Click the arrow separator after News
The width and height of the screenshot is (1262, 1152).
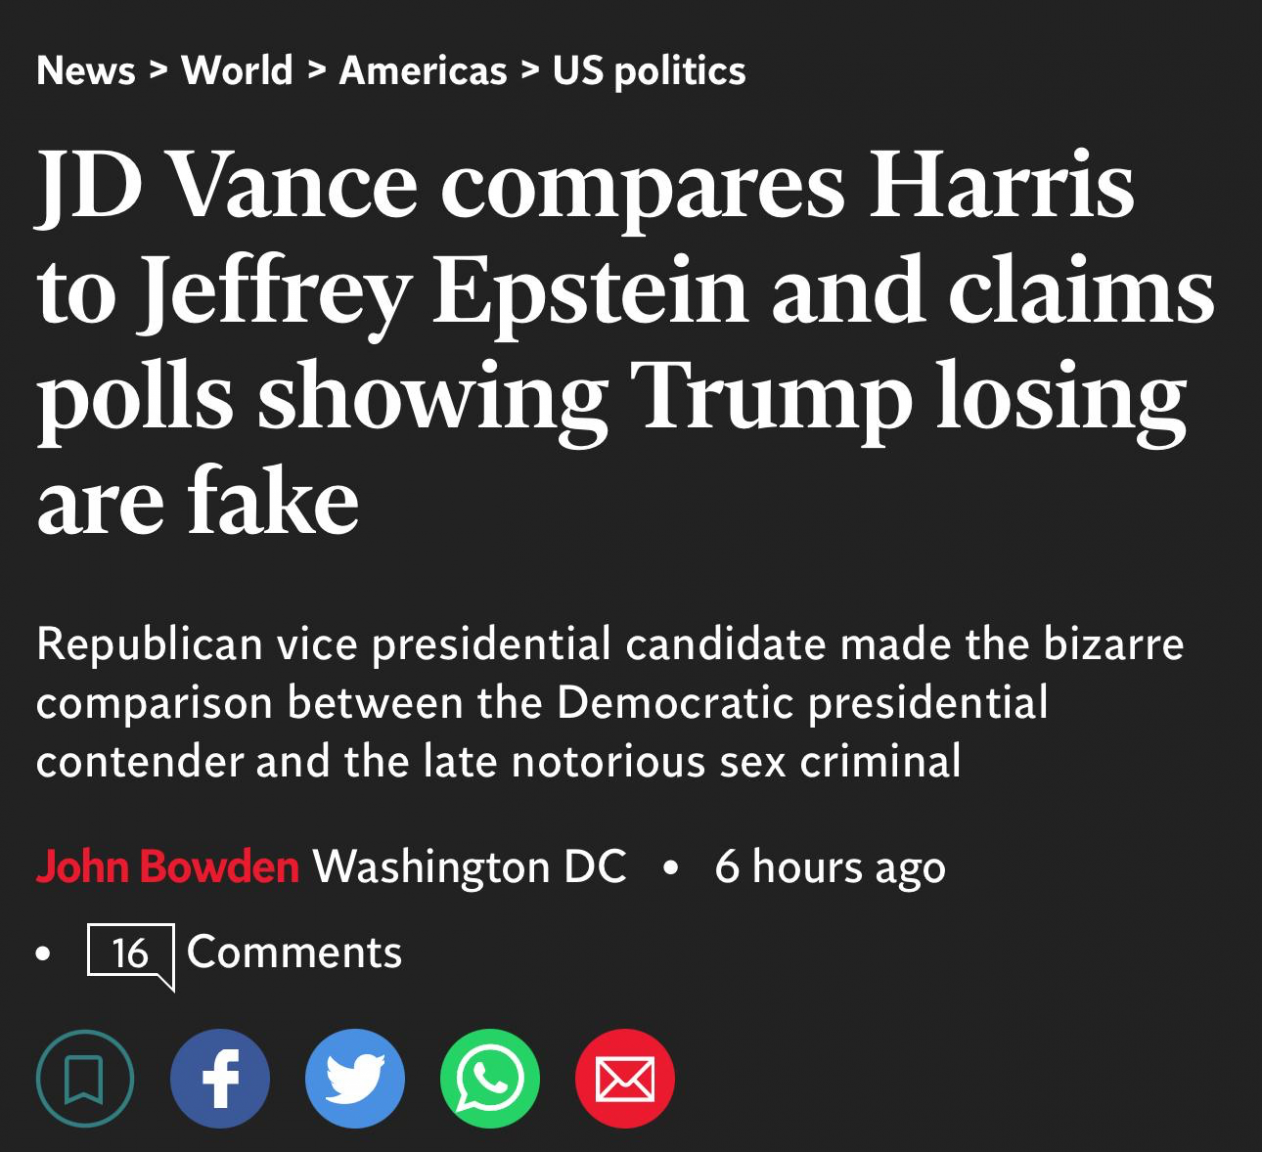(x=158, y=71)
